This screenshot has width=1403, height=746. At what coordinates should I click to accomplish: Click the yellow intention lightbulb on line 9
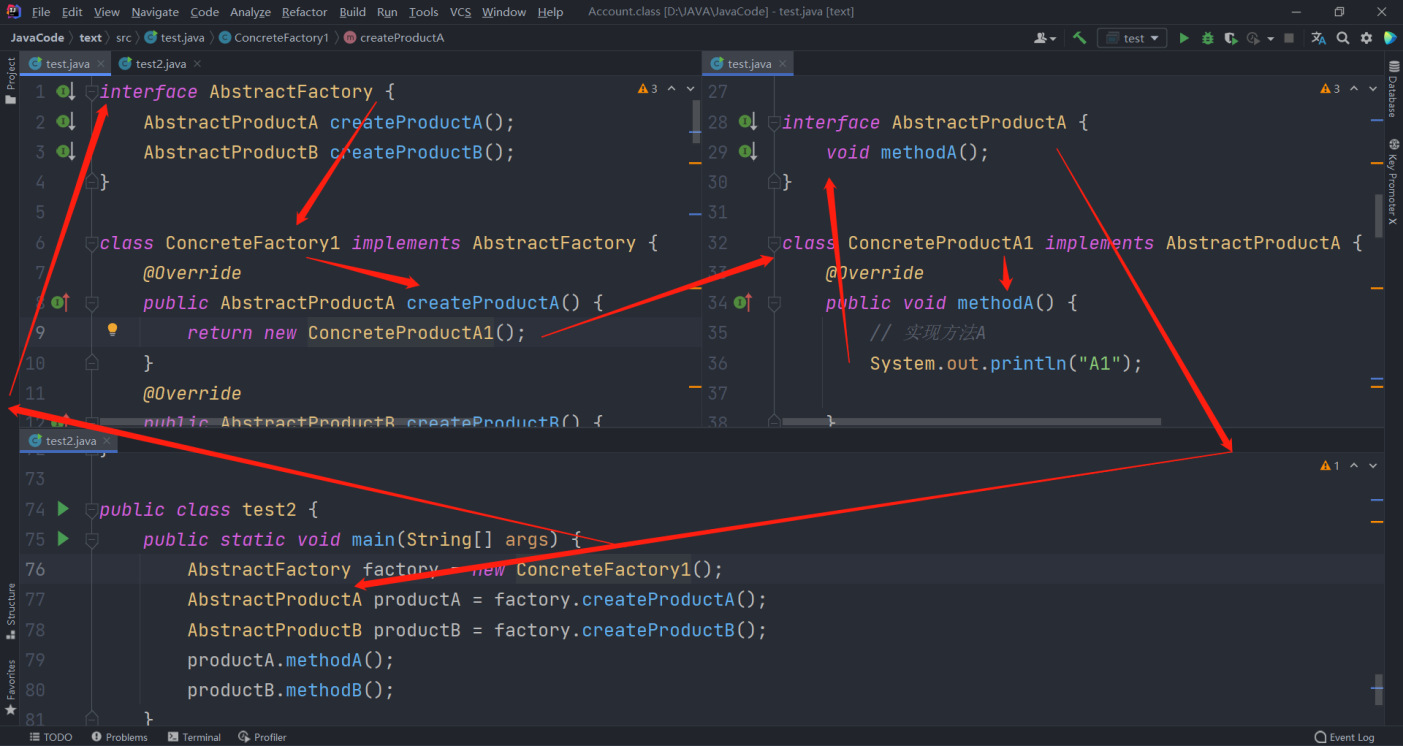(113, 330)
